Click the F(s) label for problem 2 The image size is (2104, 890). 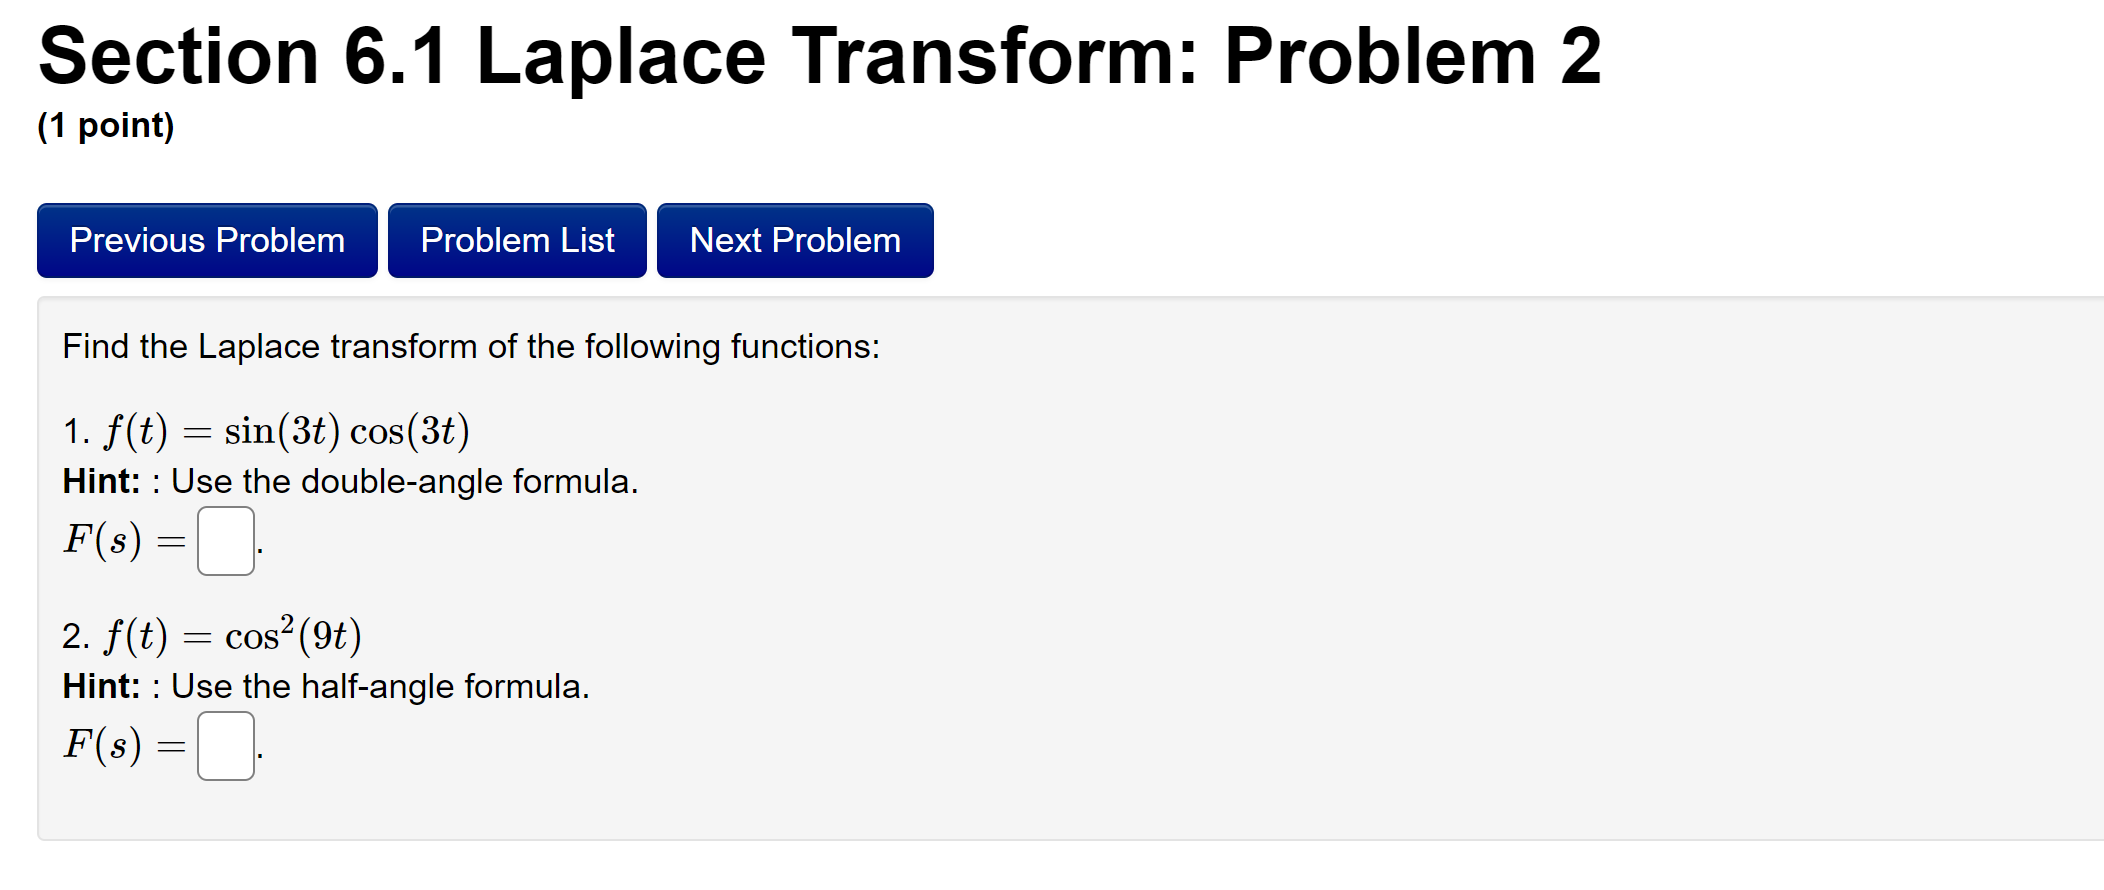(103, 746)
